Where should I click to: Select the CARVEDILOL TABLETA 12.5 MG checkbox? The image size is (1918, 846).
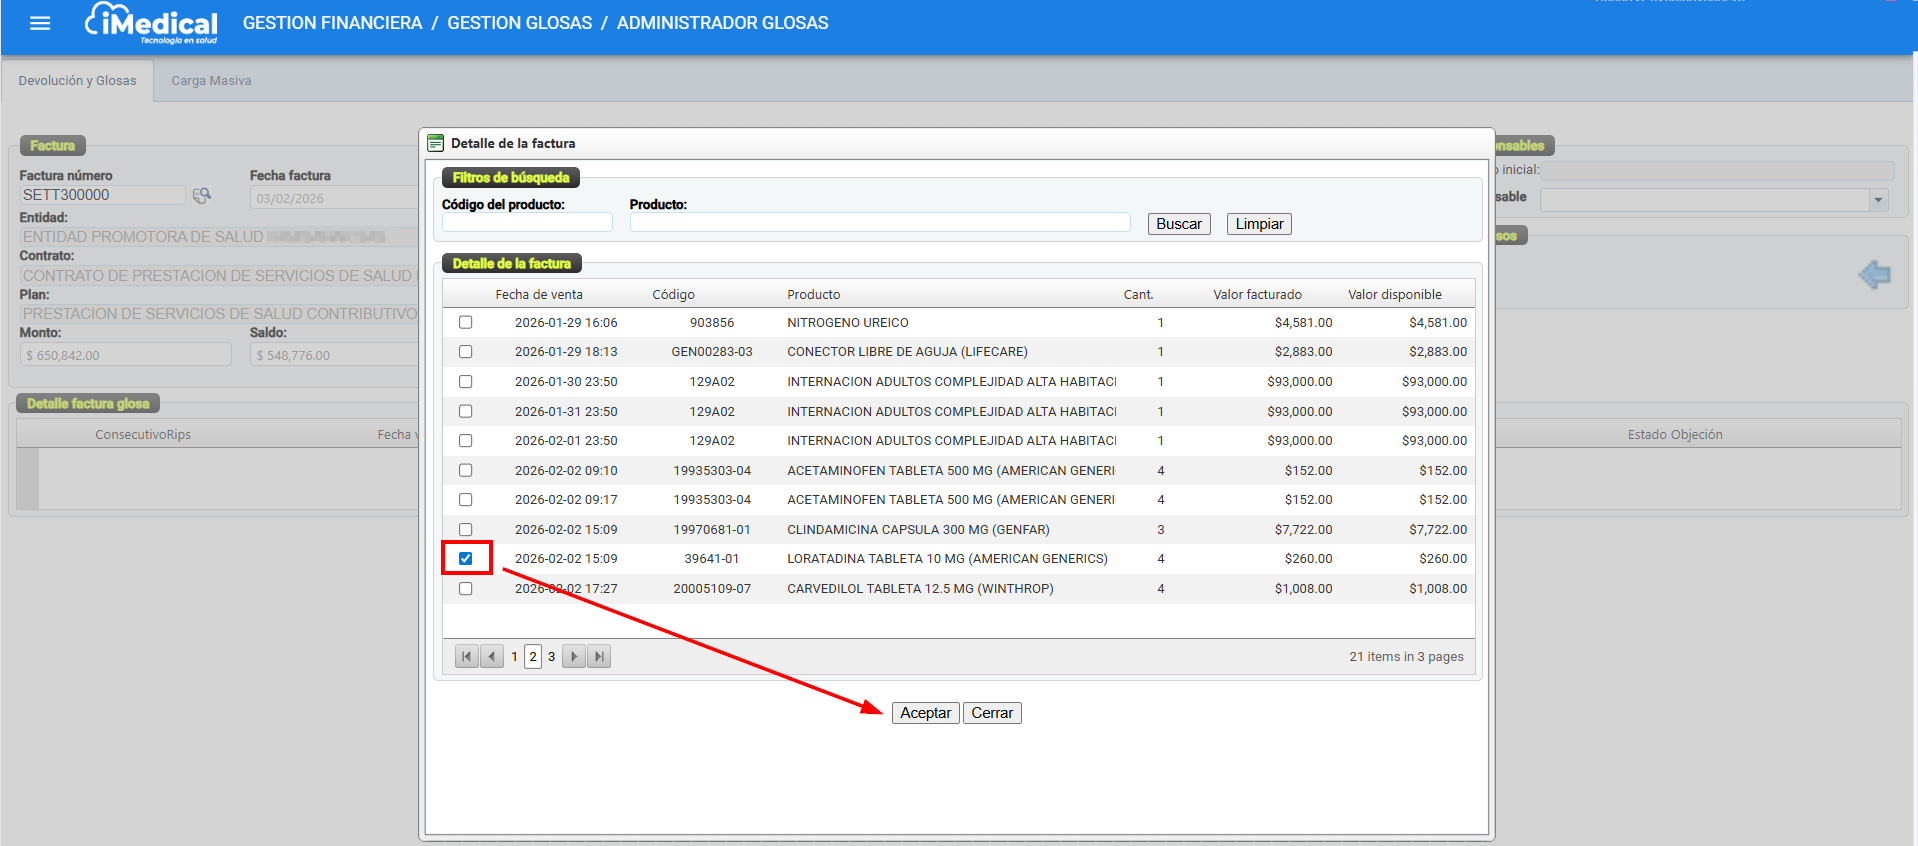[466, 589]
